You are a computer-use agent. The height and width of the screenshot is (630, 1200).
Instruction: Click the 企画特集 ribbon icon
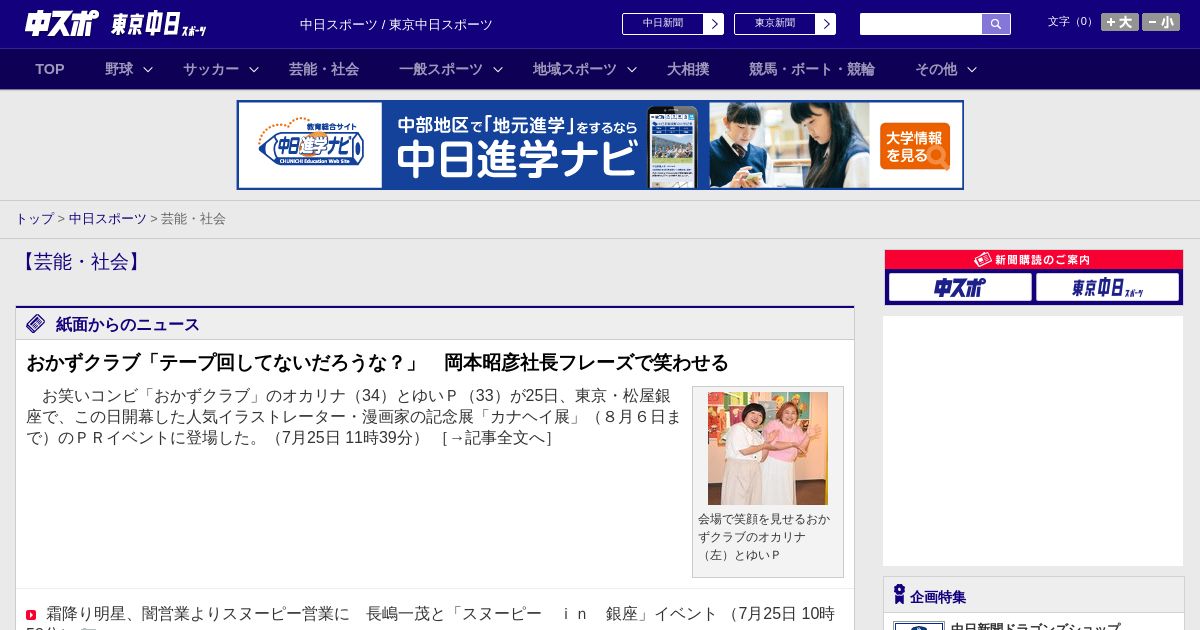899,595
